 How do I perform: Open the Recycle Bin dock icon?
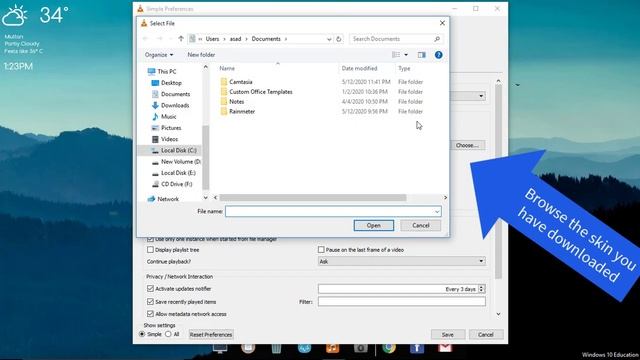point(276,348)
